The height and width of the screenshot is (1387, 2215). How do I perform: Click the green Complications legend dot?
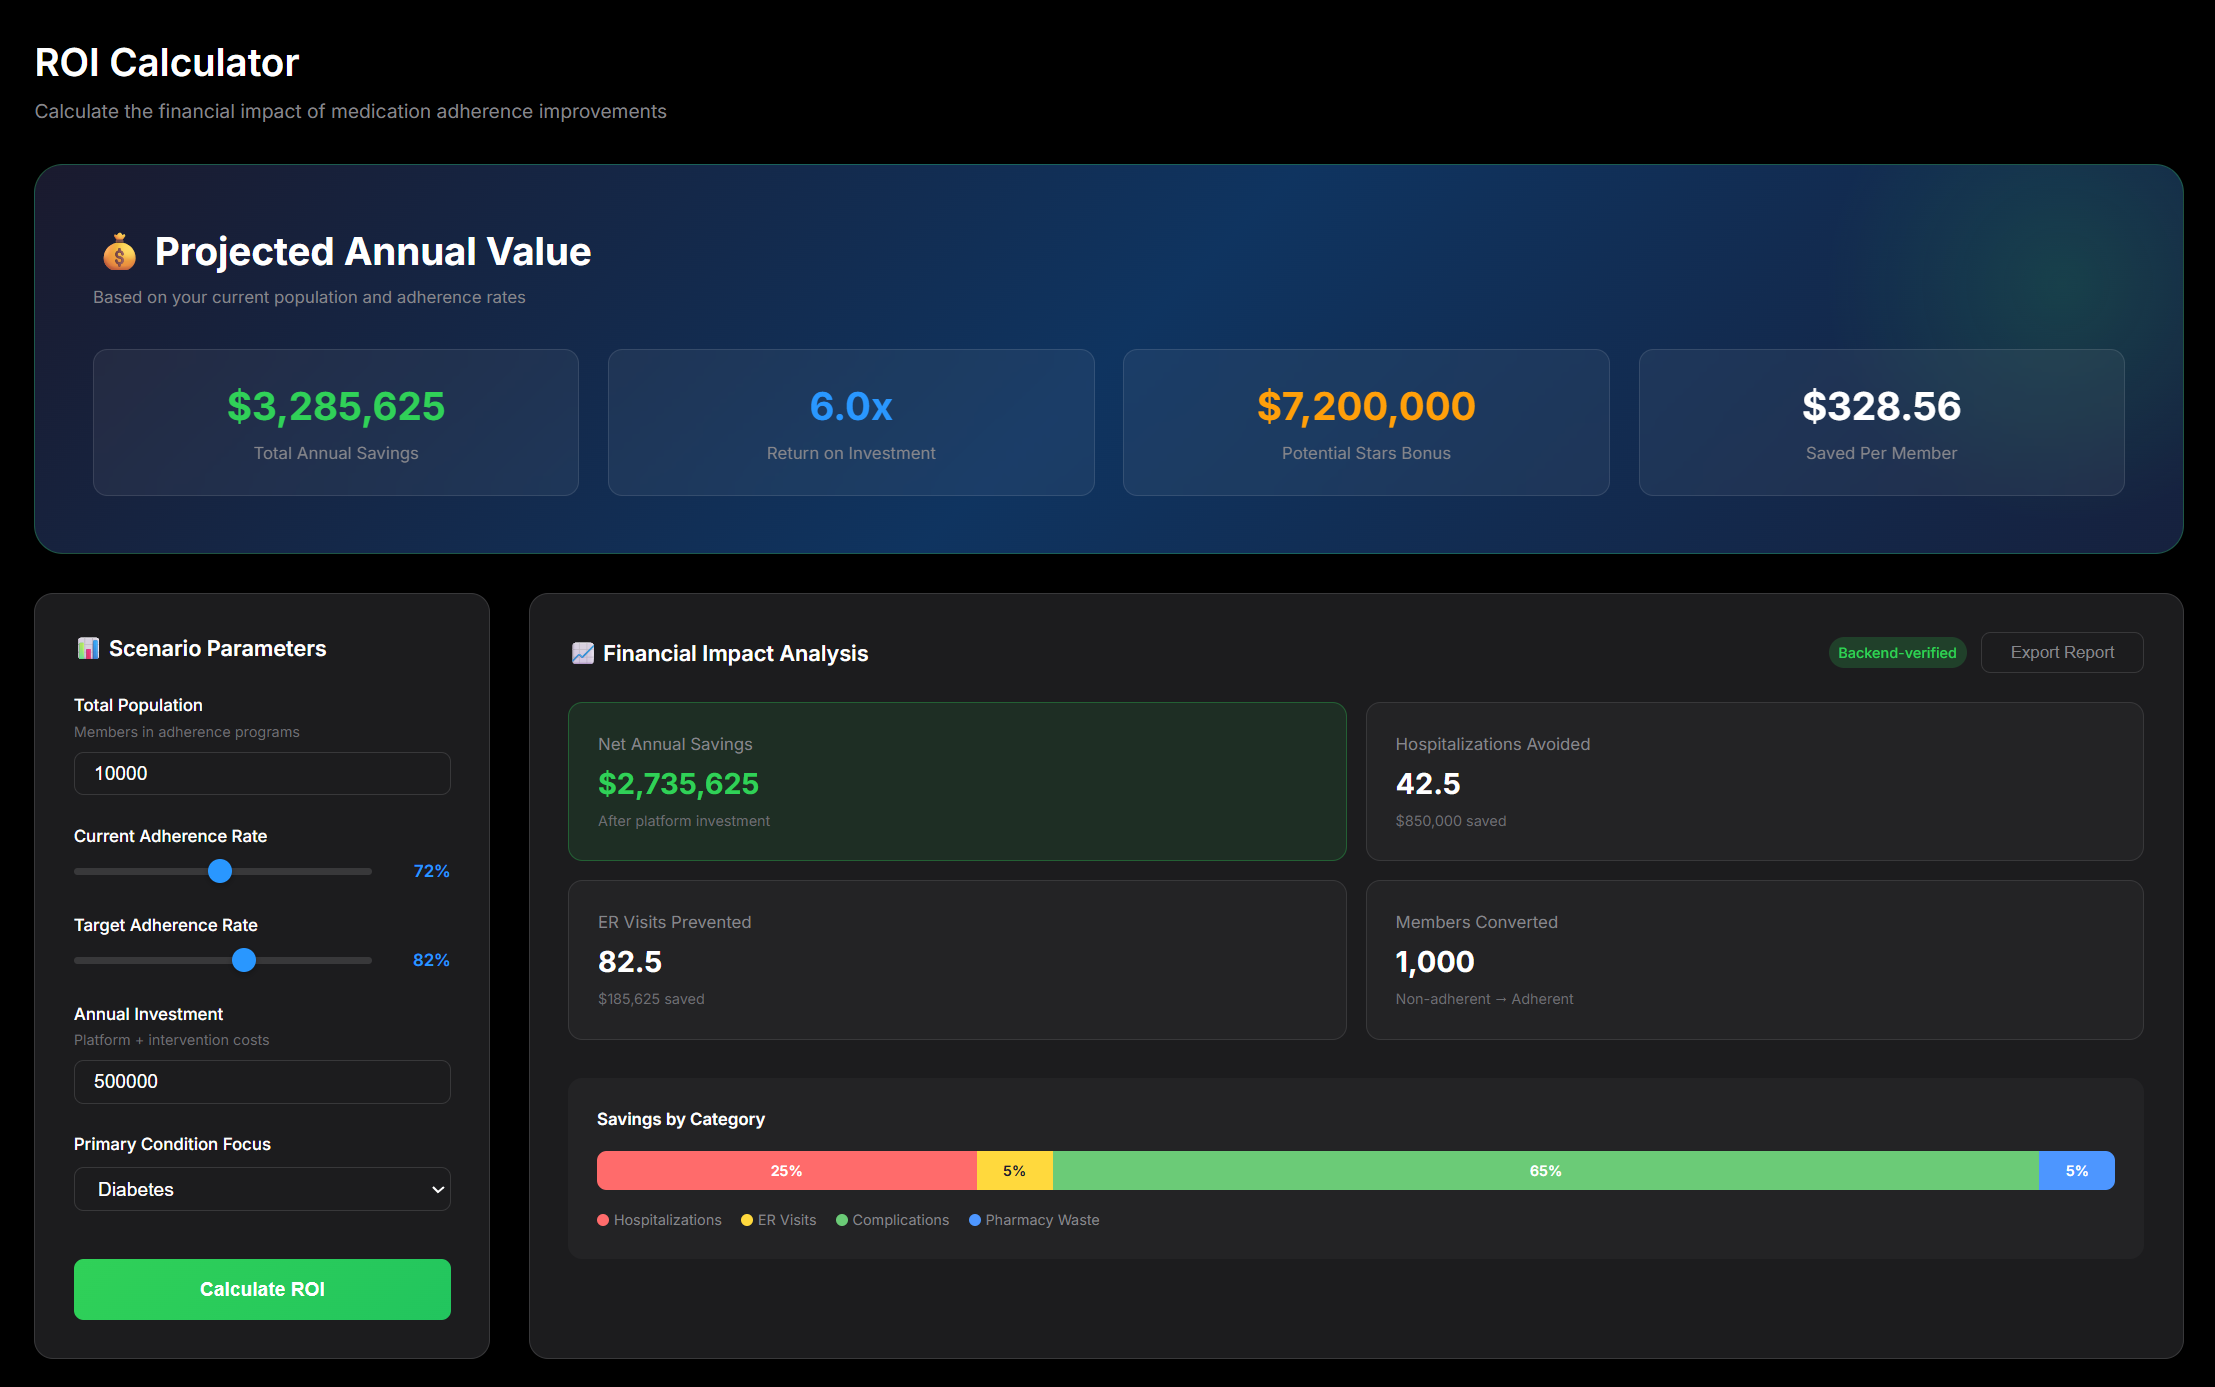843,1220
